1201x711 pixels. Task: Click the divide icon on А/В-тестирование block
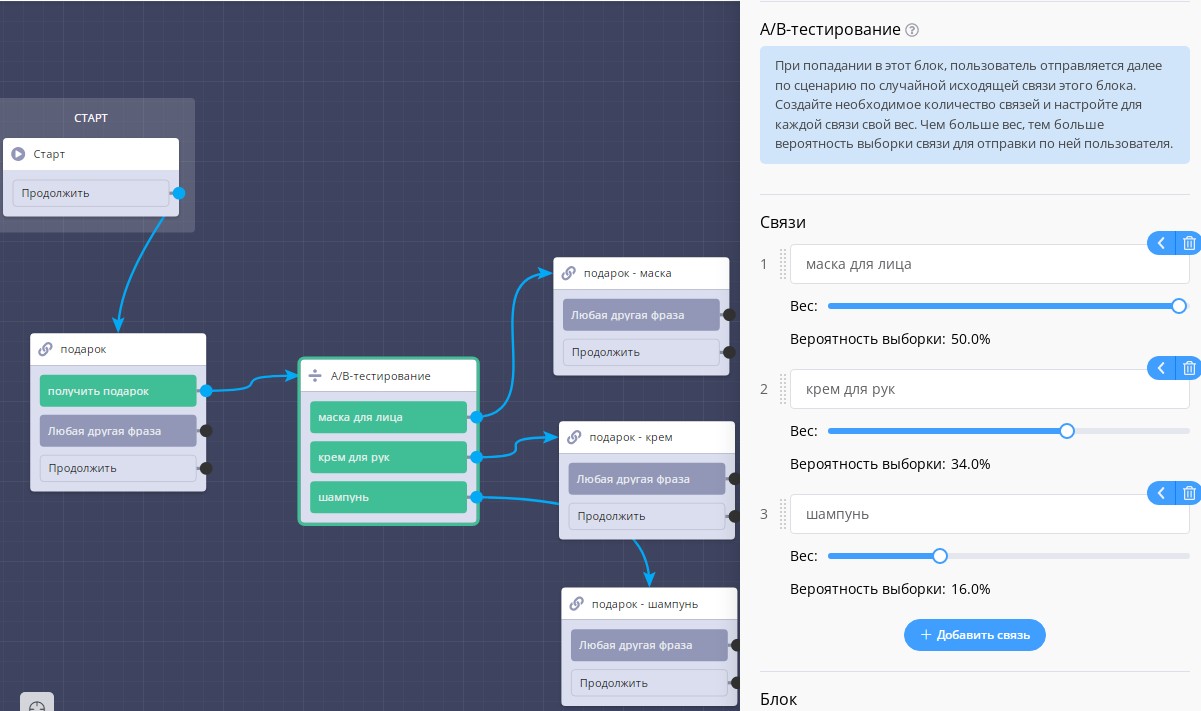(x=314, y=376)
